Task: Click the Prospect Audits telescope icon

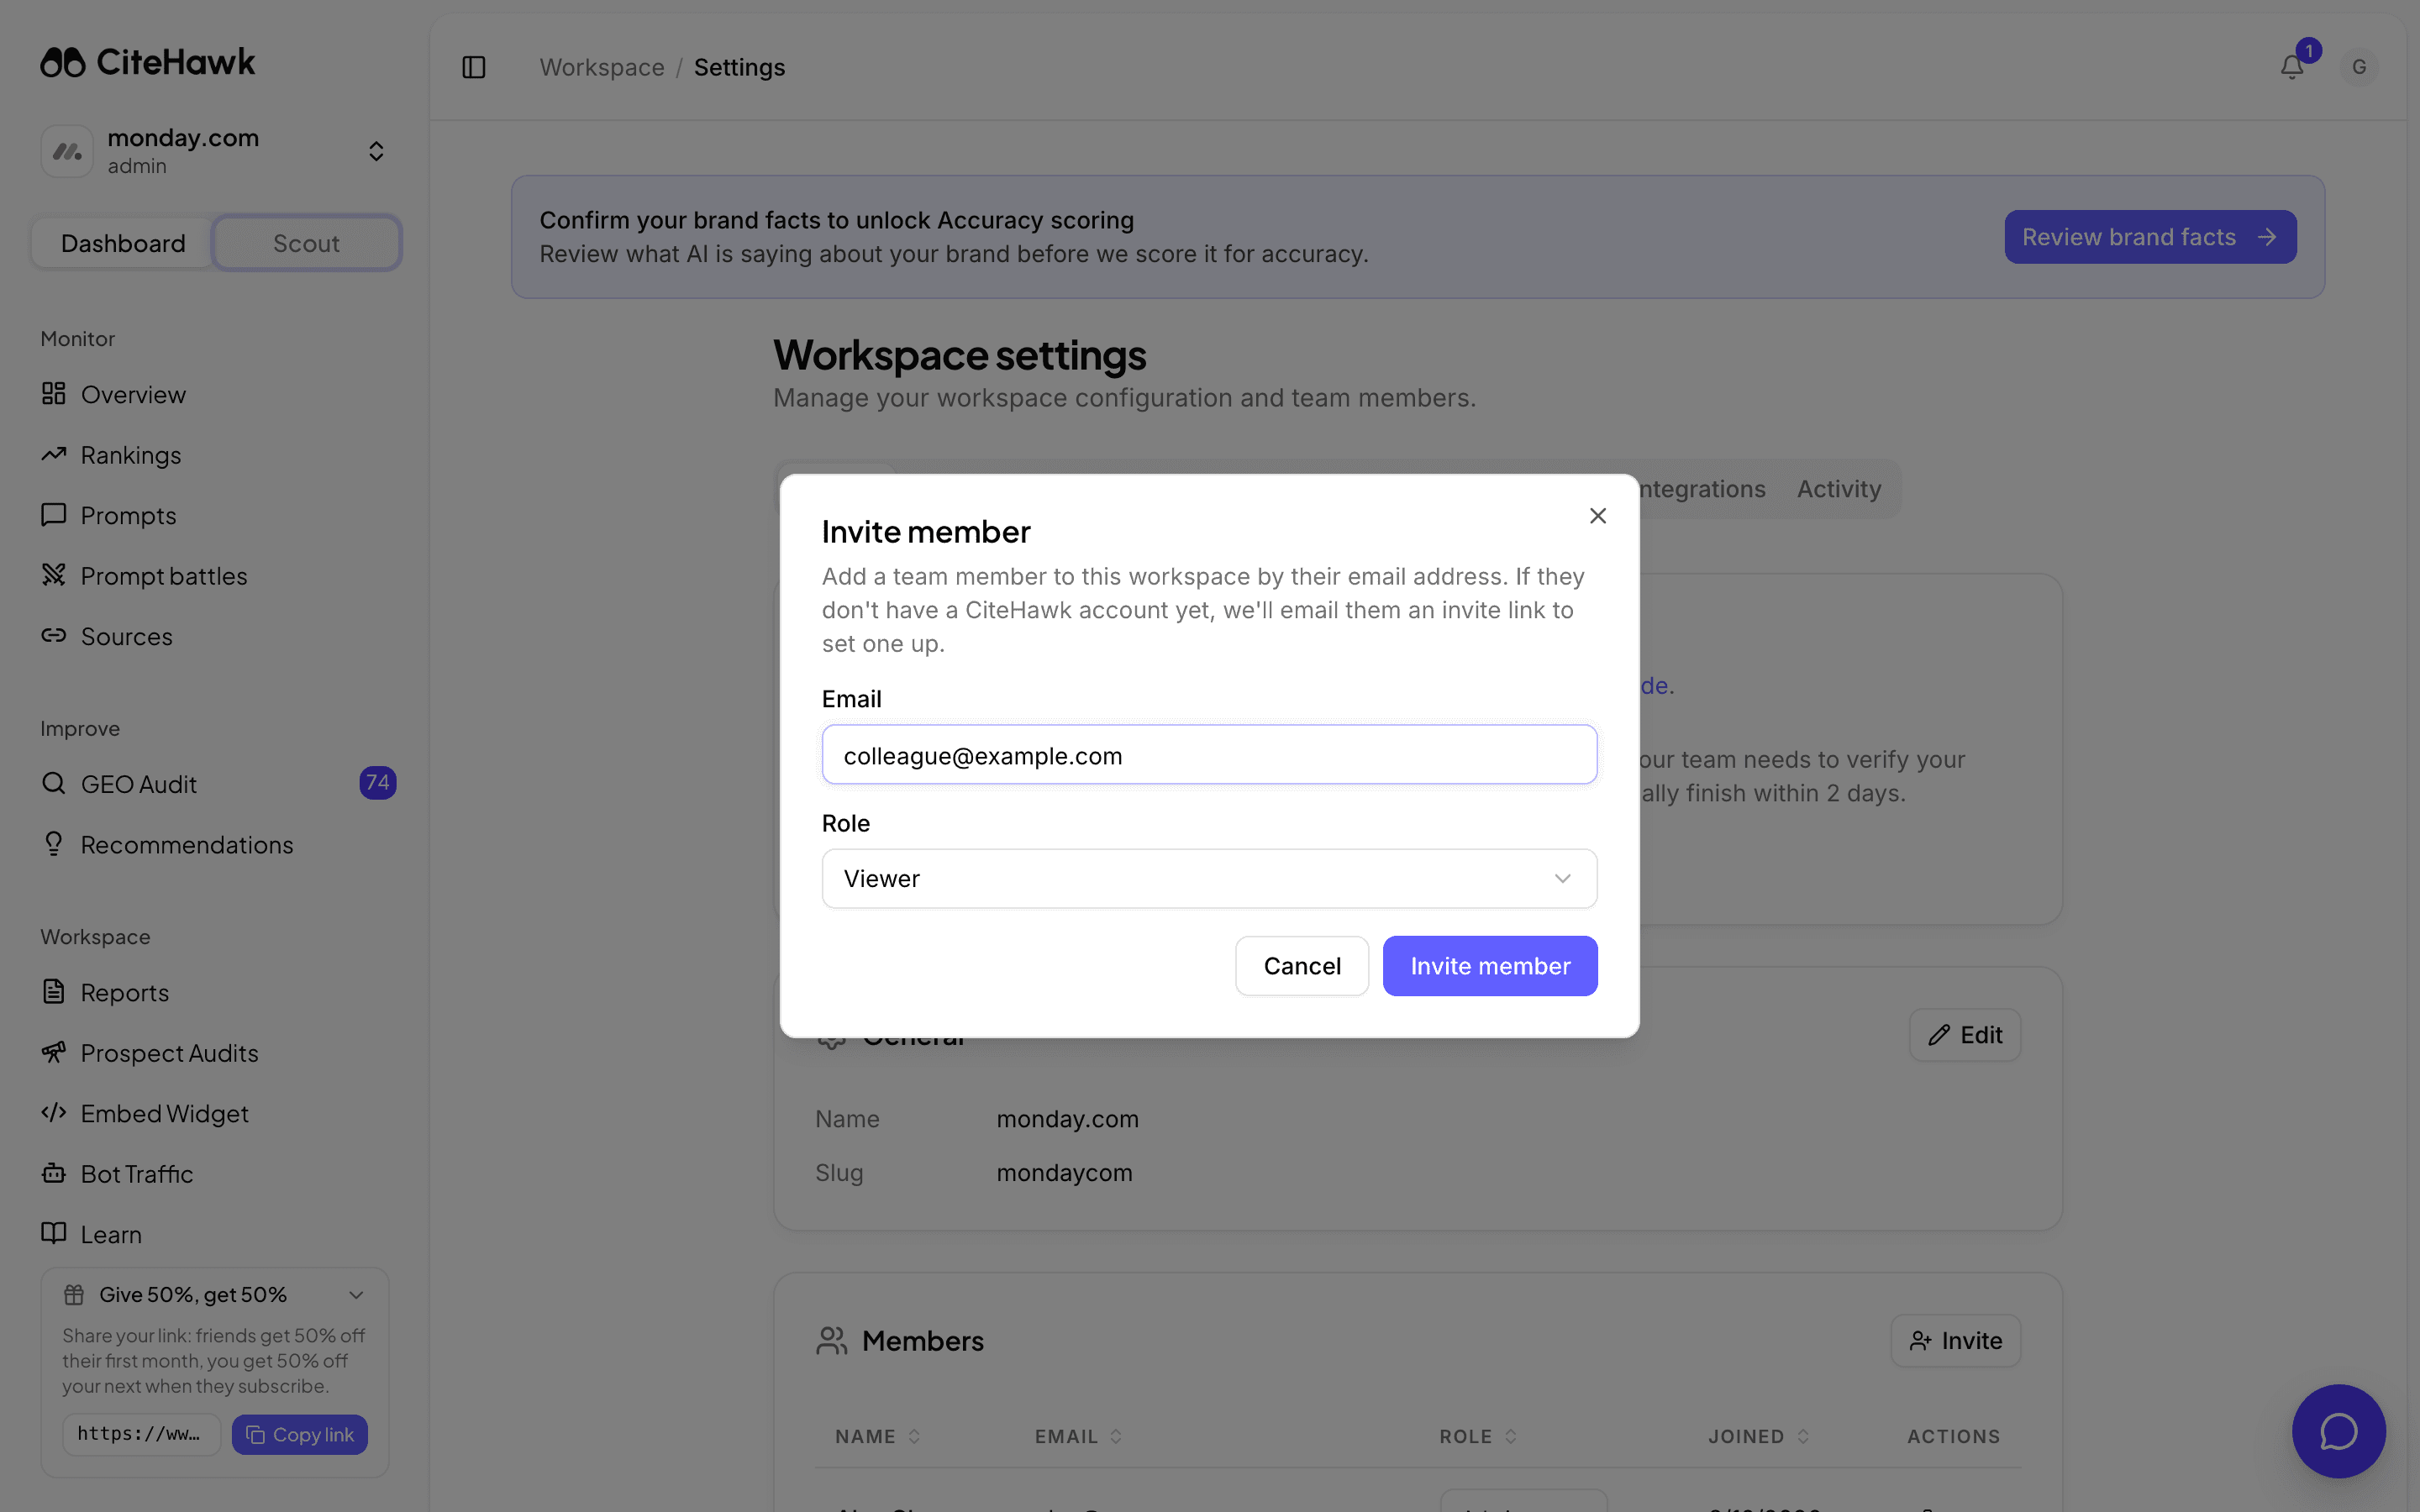Action: click(x=54, y=1052)
